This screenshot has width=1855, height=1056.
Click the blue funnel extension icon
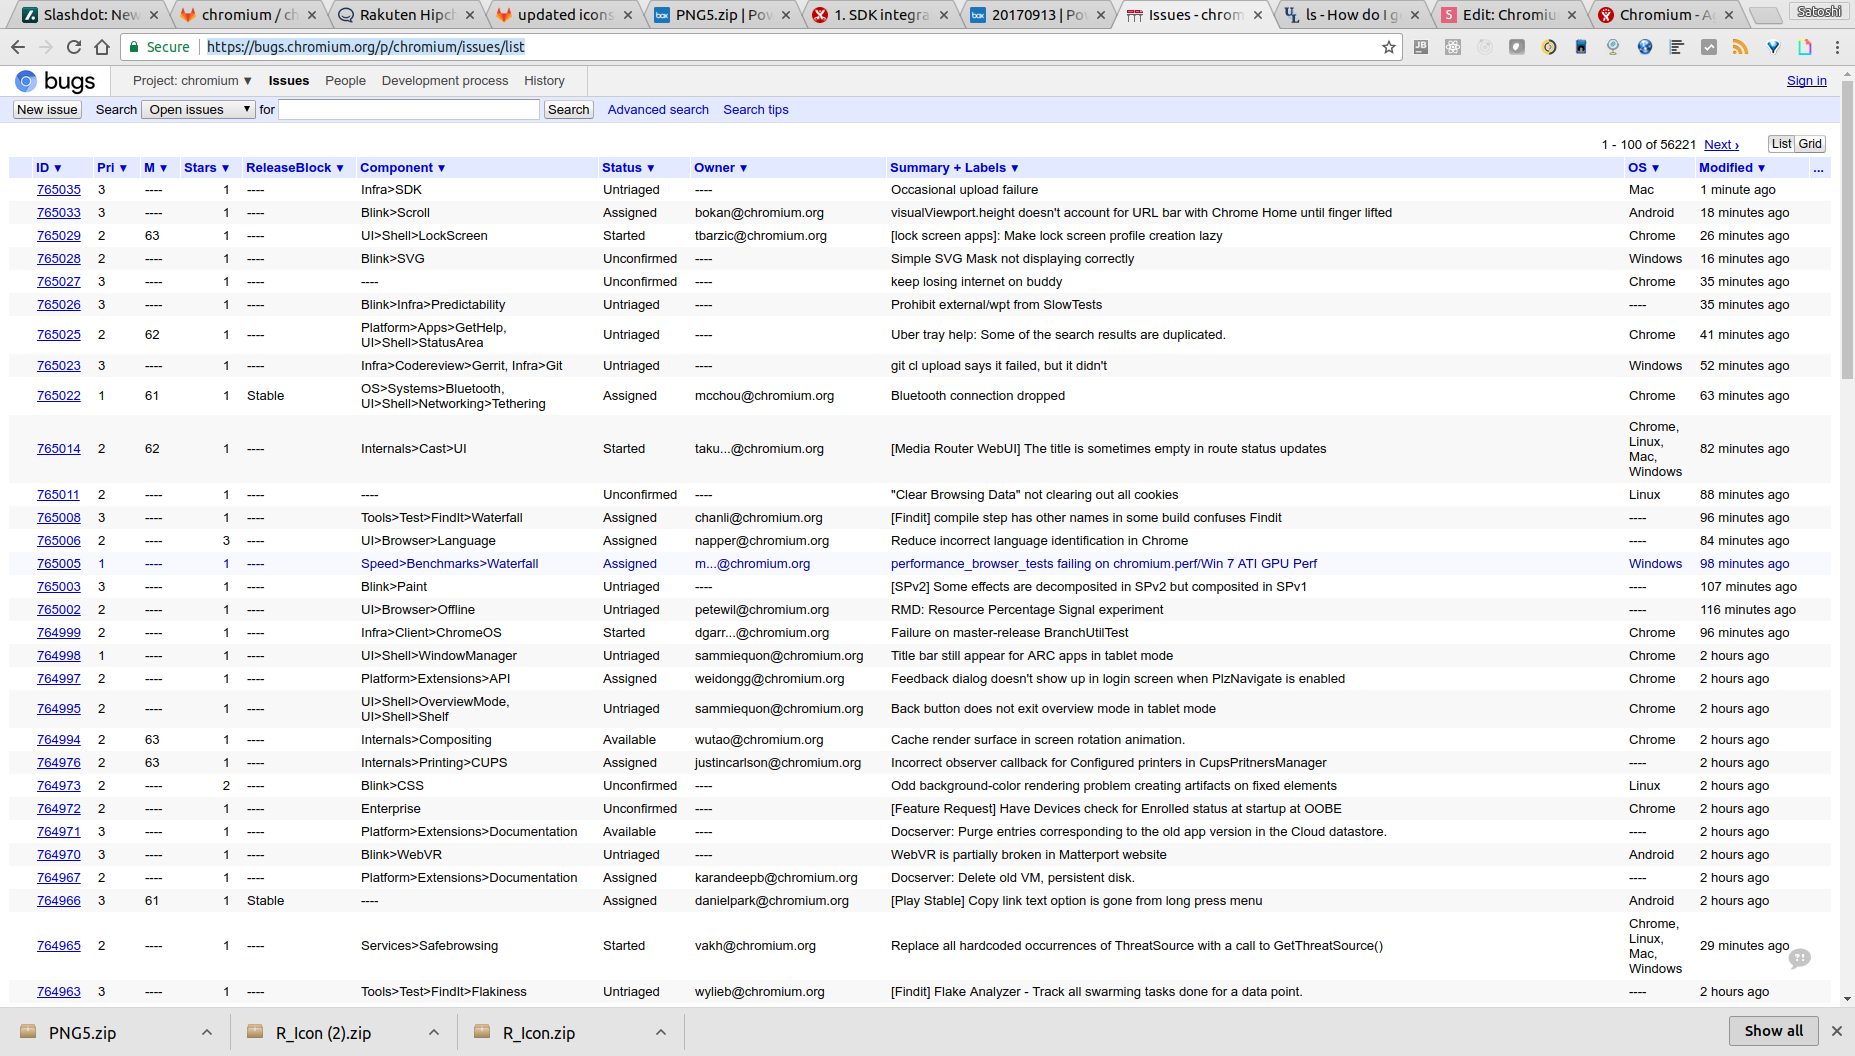pos(1773,47)
